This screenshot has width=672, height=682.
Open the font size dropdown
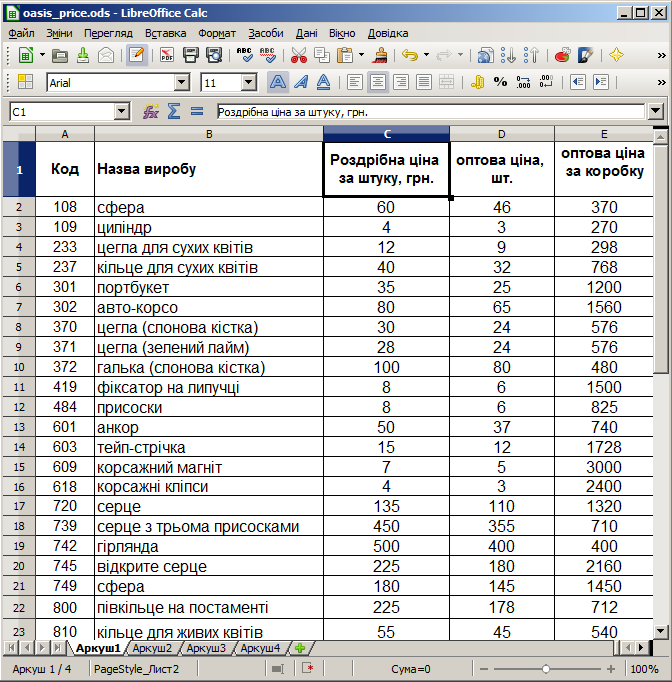[248, 82]
